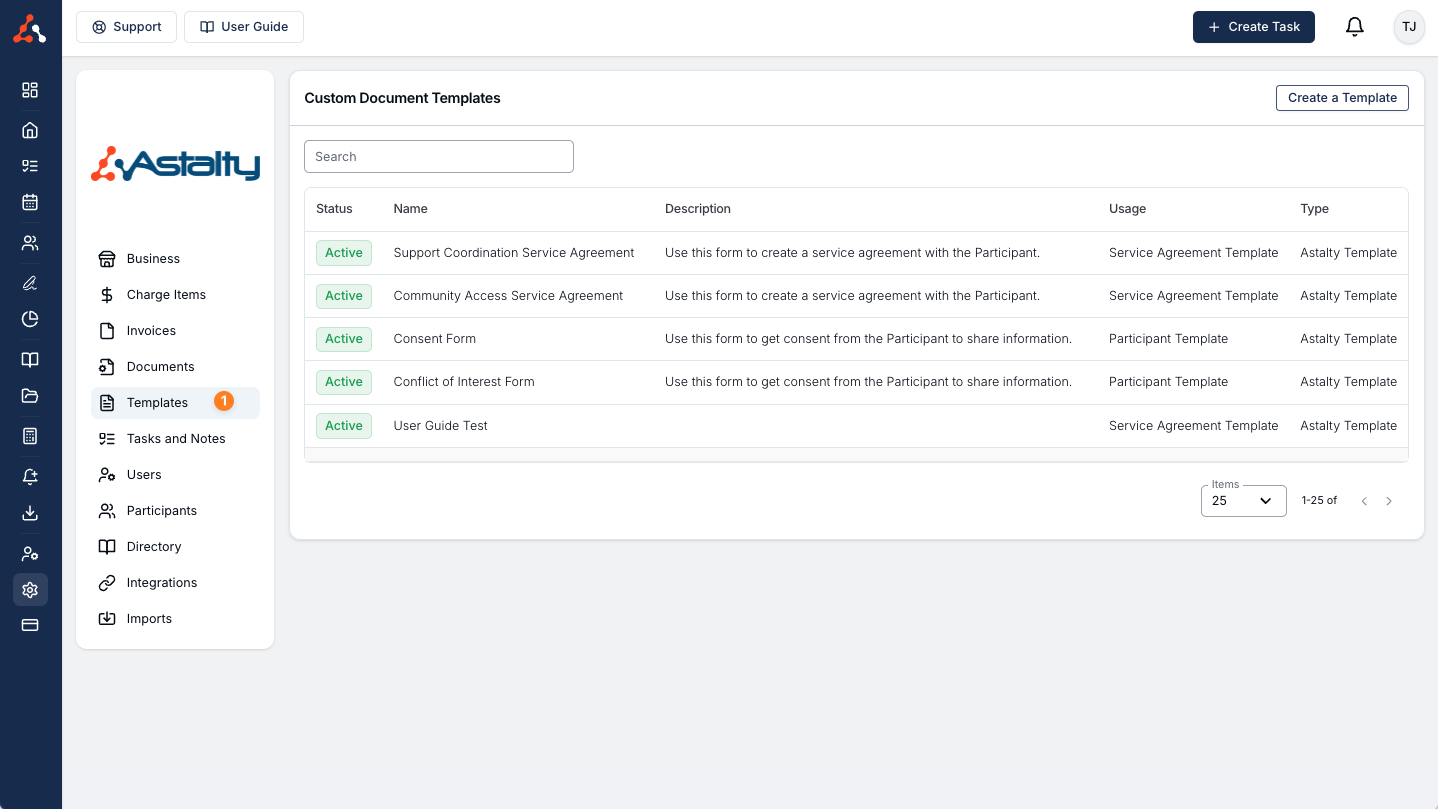Go to previous page arrow
The image size is (1438, 809).
[x=1364, y=501]
